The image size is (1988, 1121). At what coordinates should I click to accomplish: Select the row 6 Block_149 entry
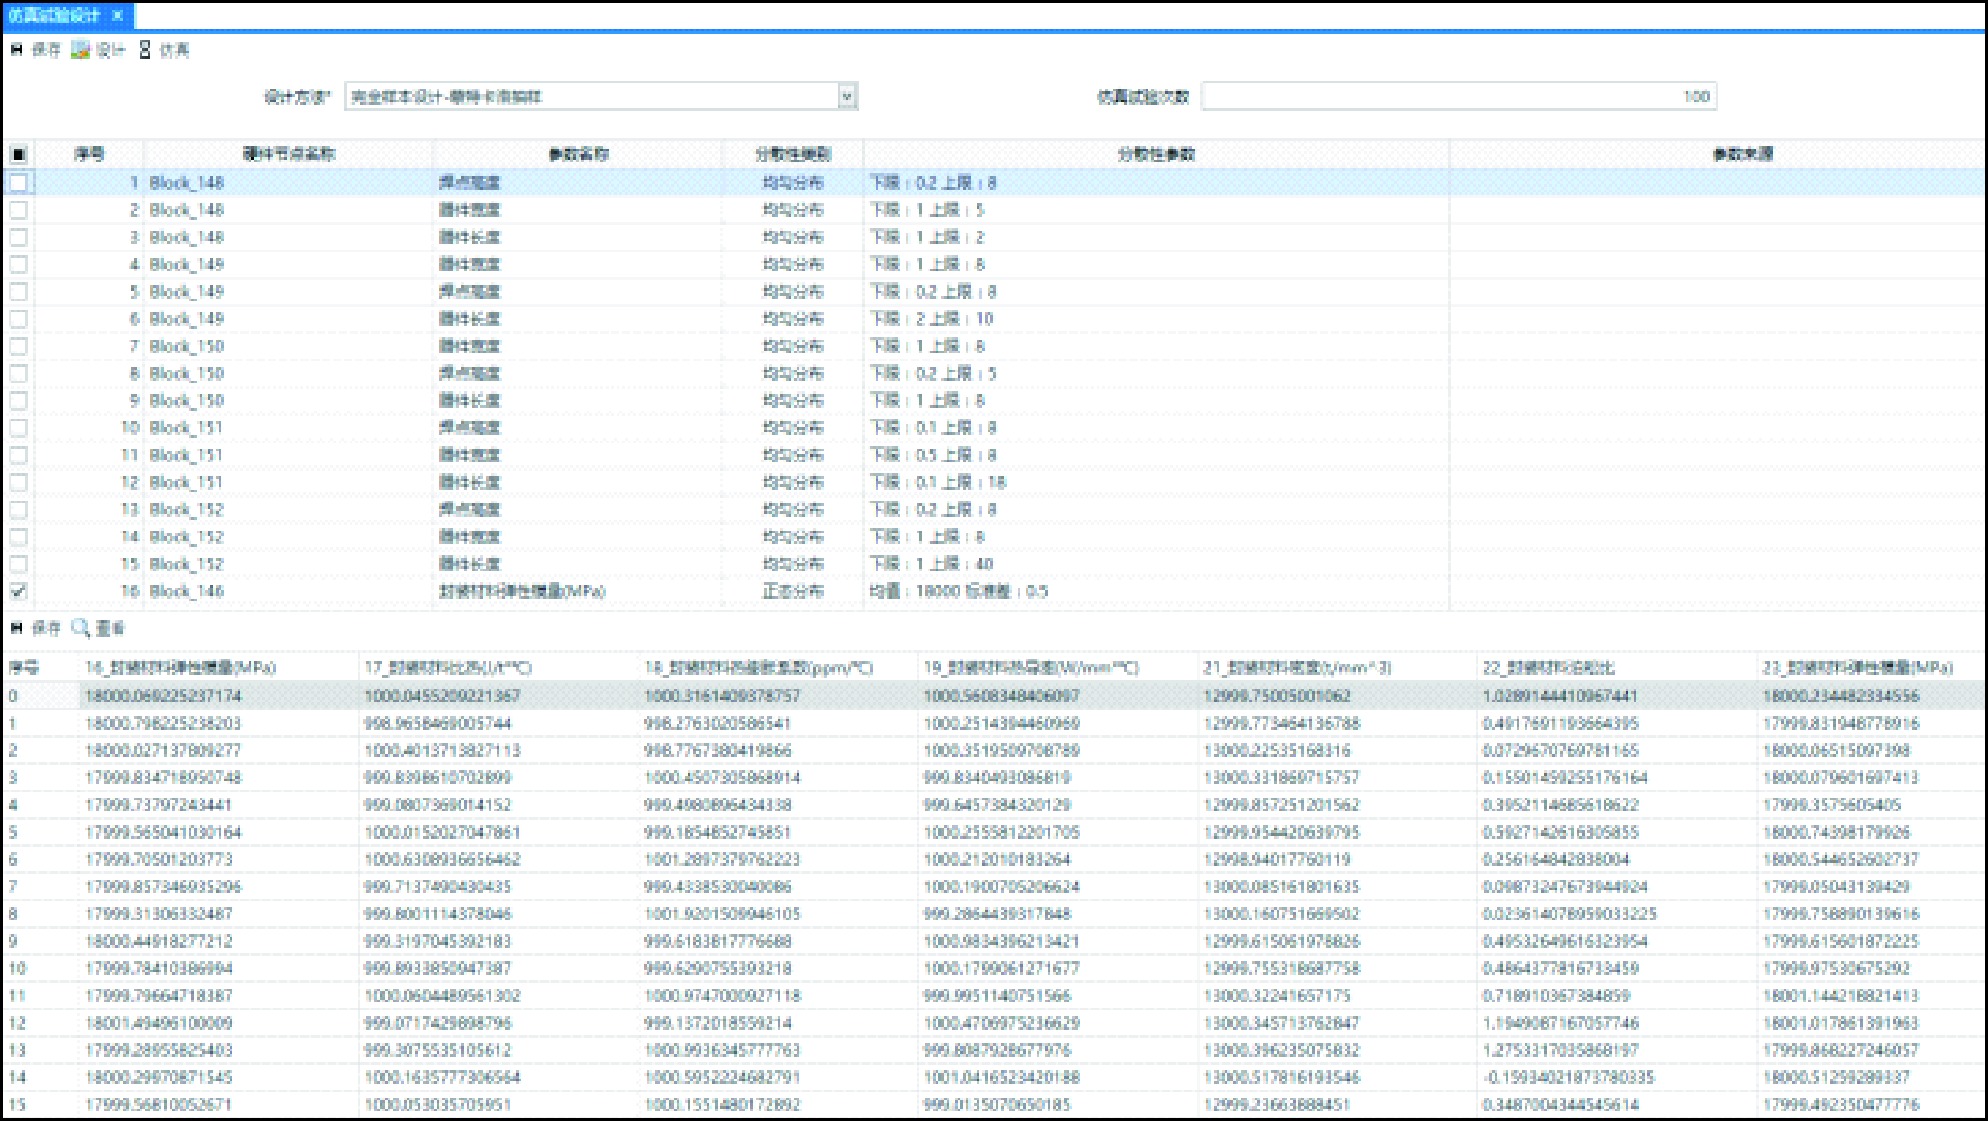187,319
